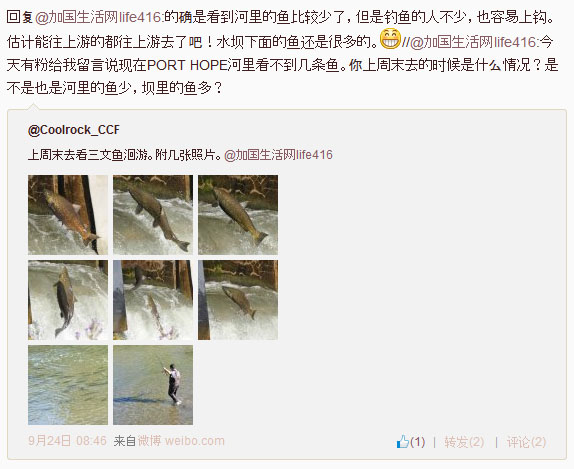The image size is (574, 469).
Task: Open the vertical jumping salmon photo in middle row
Action: pyautogui.click(x=68, y=300)
